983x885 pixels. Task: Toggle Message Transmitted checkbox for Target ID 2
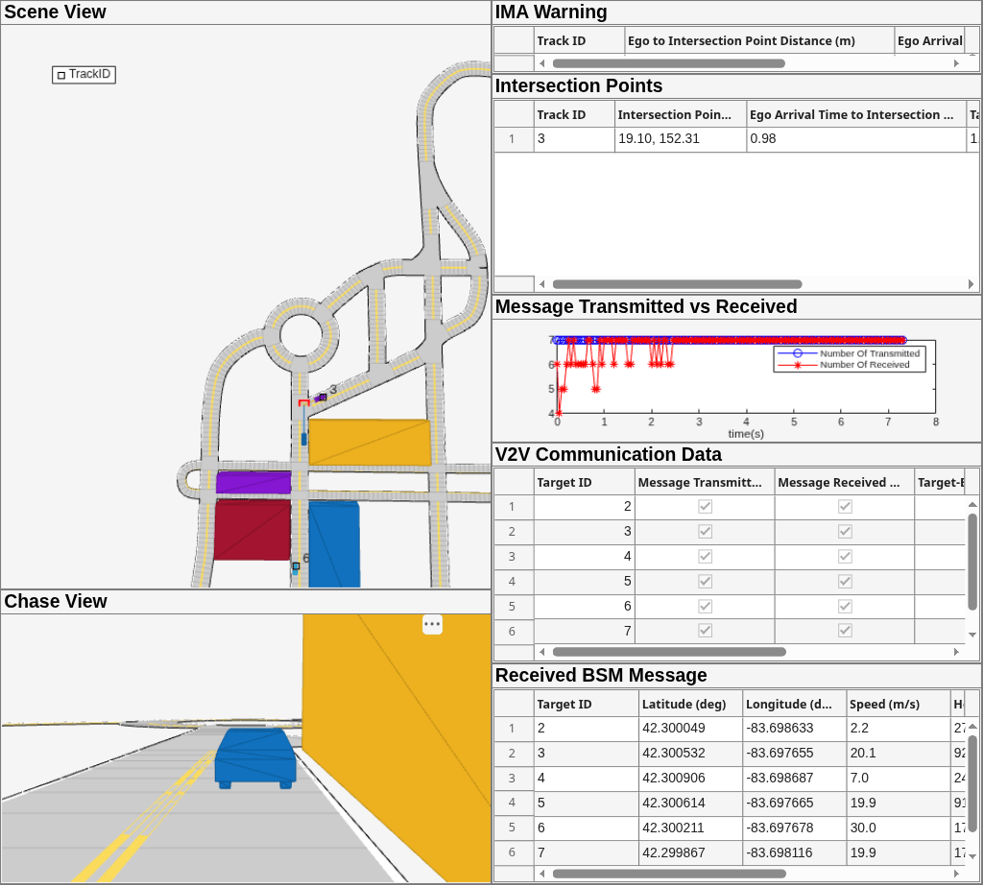point(705,506)
